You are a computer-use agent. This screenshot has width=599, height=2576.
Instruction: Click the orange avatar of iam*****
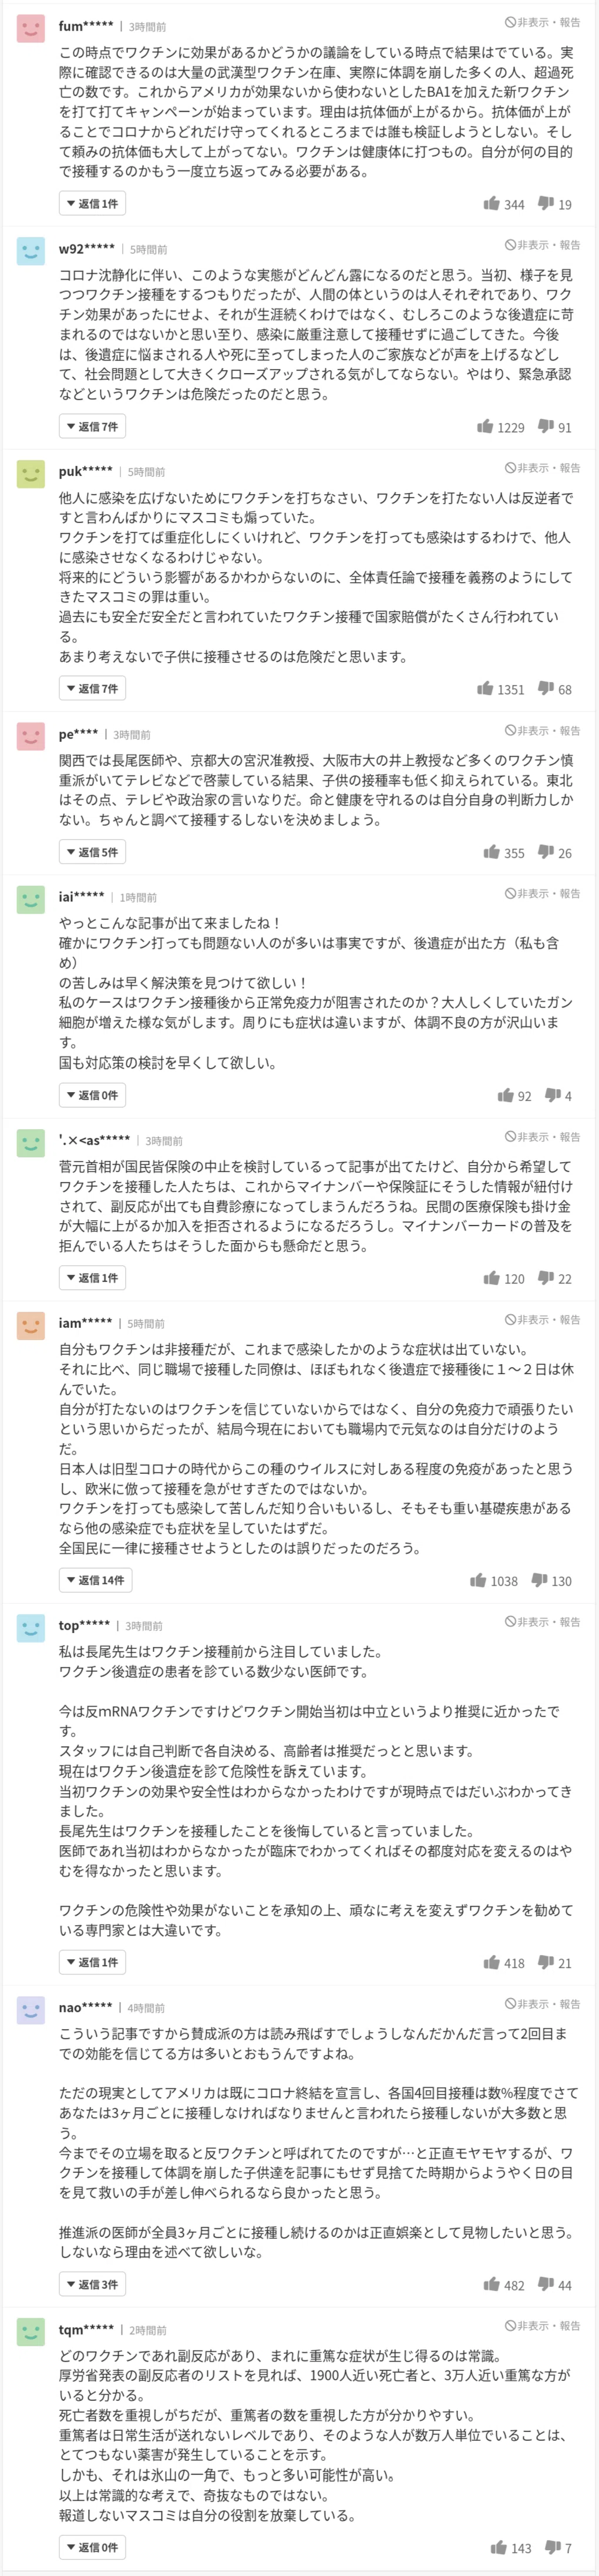pos(31,1326)
